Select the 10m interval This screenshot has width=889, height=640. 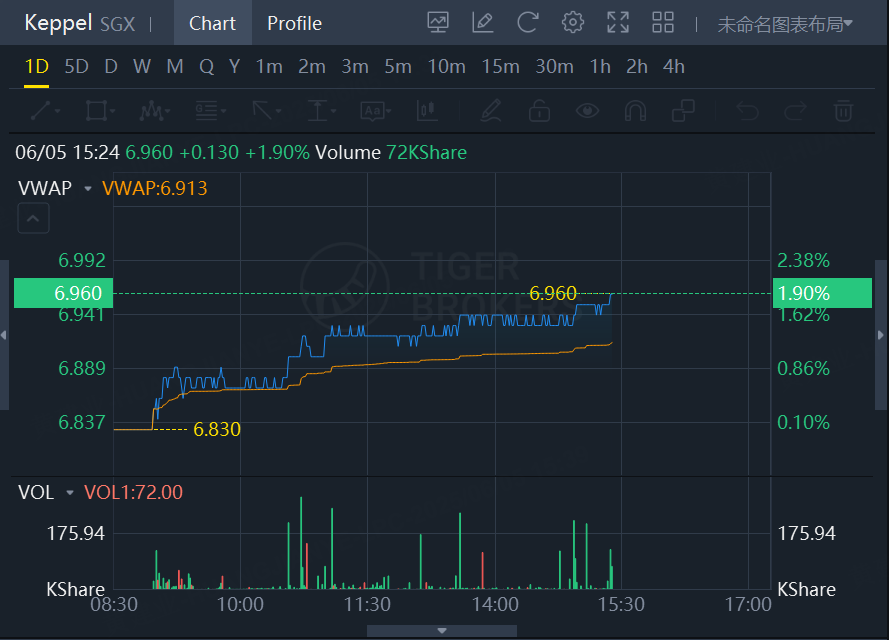coord(446,67)
